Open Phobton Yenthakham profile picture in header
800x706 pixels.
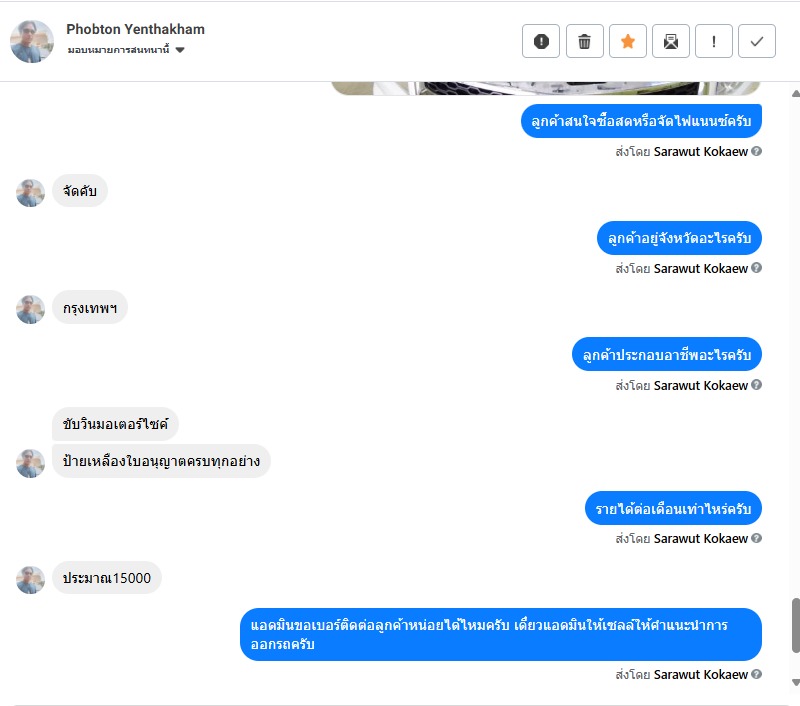click(32, 42)
